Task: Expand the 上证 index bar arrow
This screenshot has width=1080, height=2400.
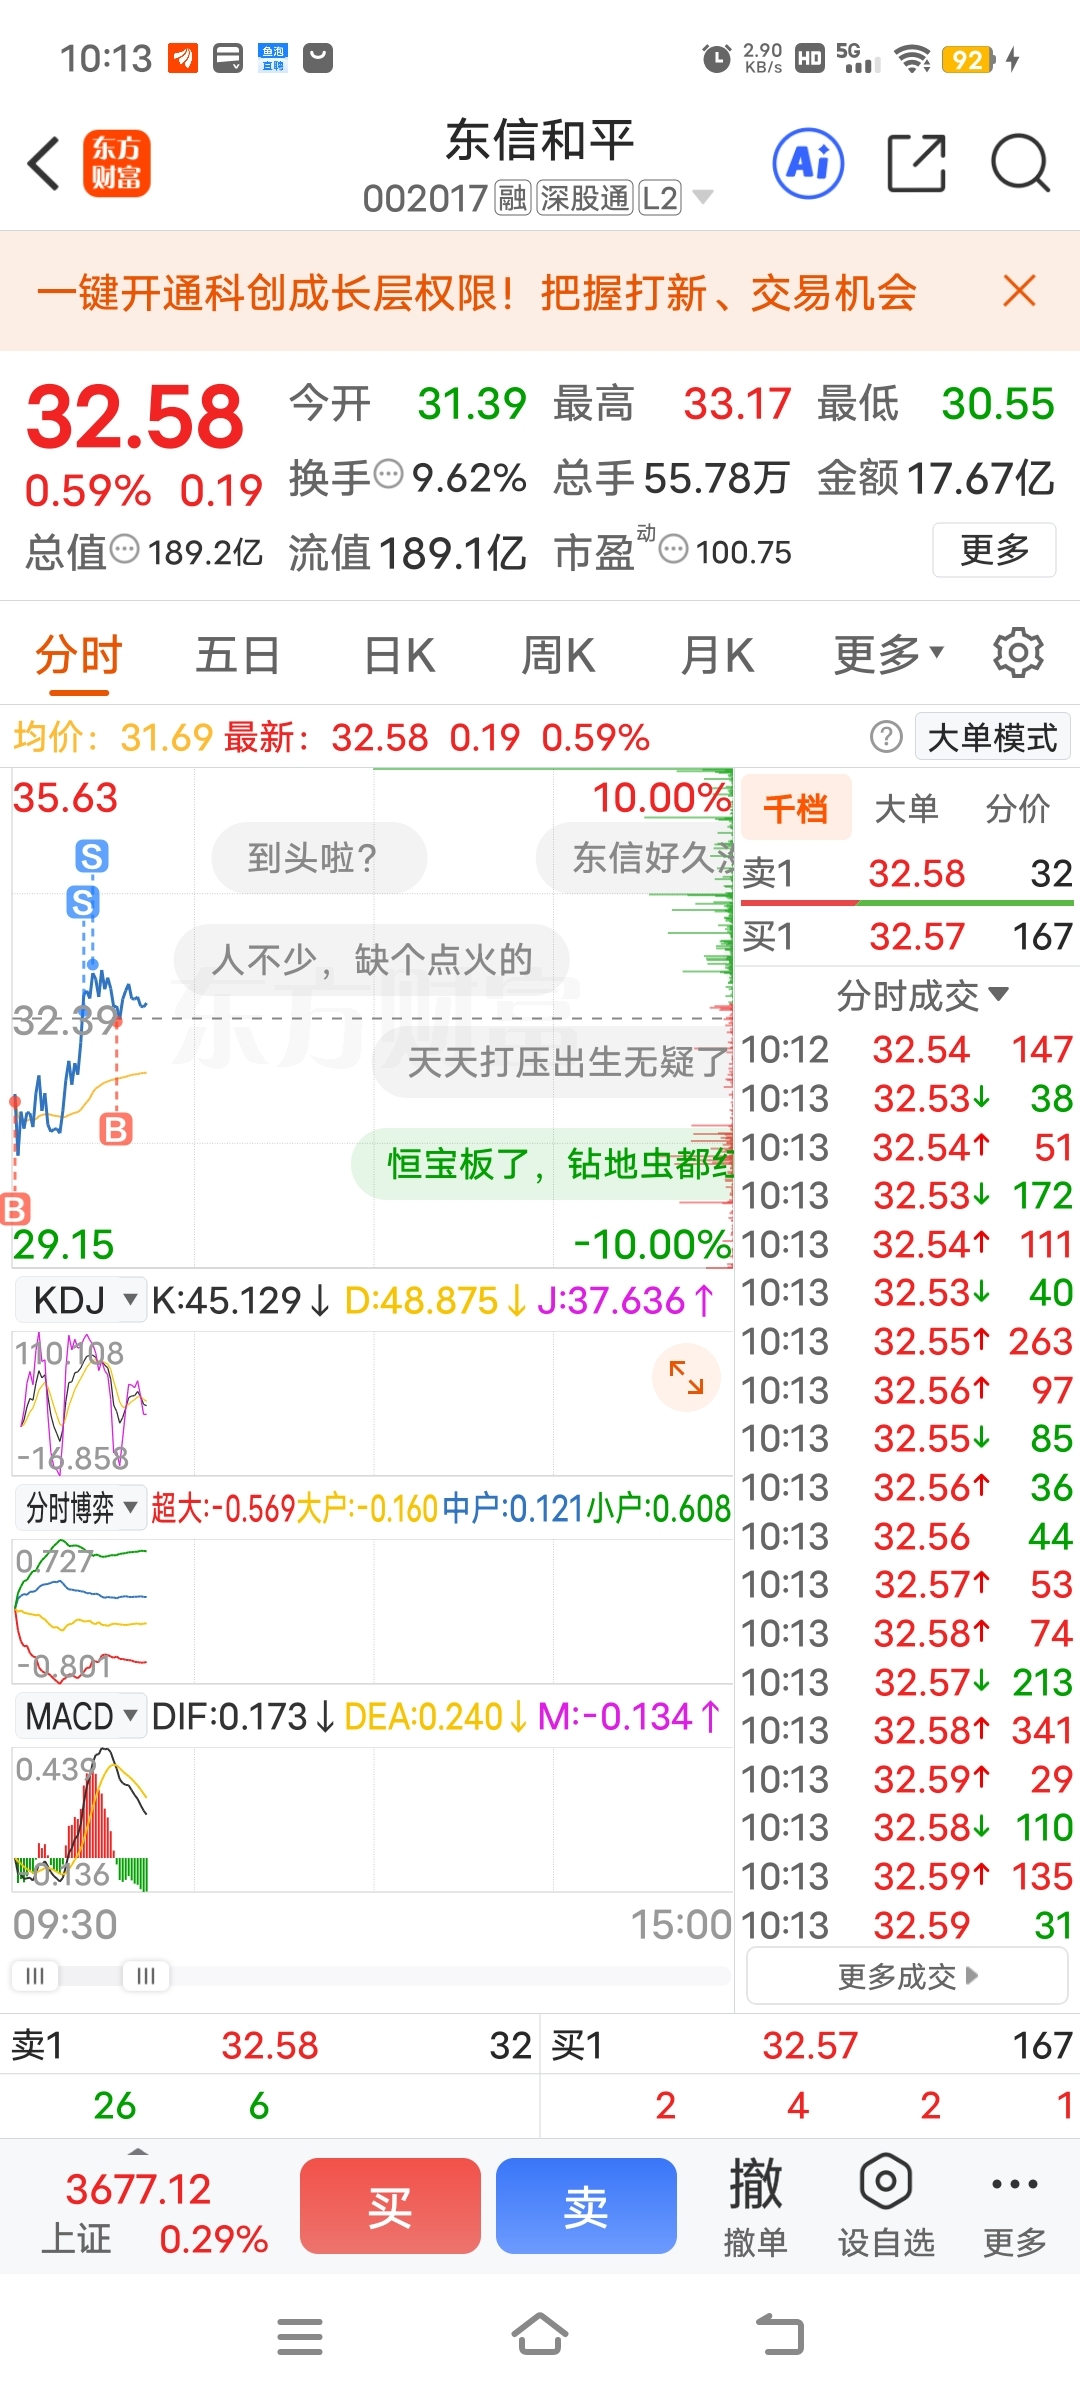Action: pyautogui.click(x=139, y=2150)
